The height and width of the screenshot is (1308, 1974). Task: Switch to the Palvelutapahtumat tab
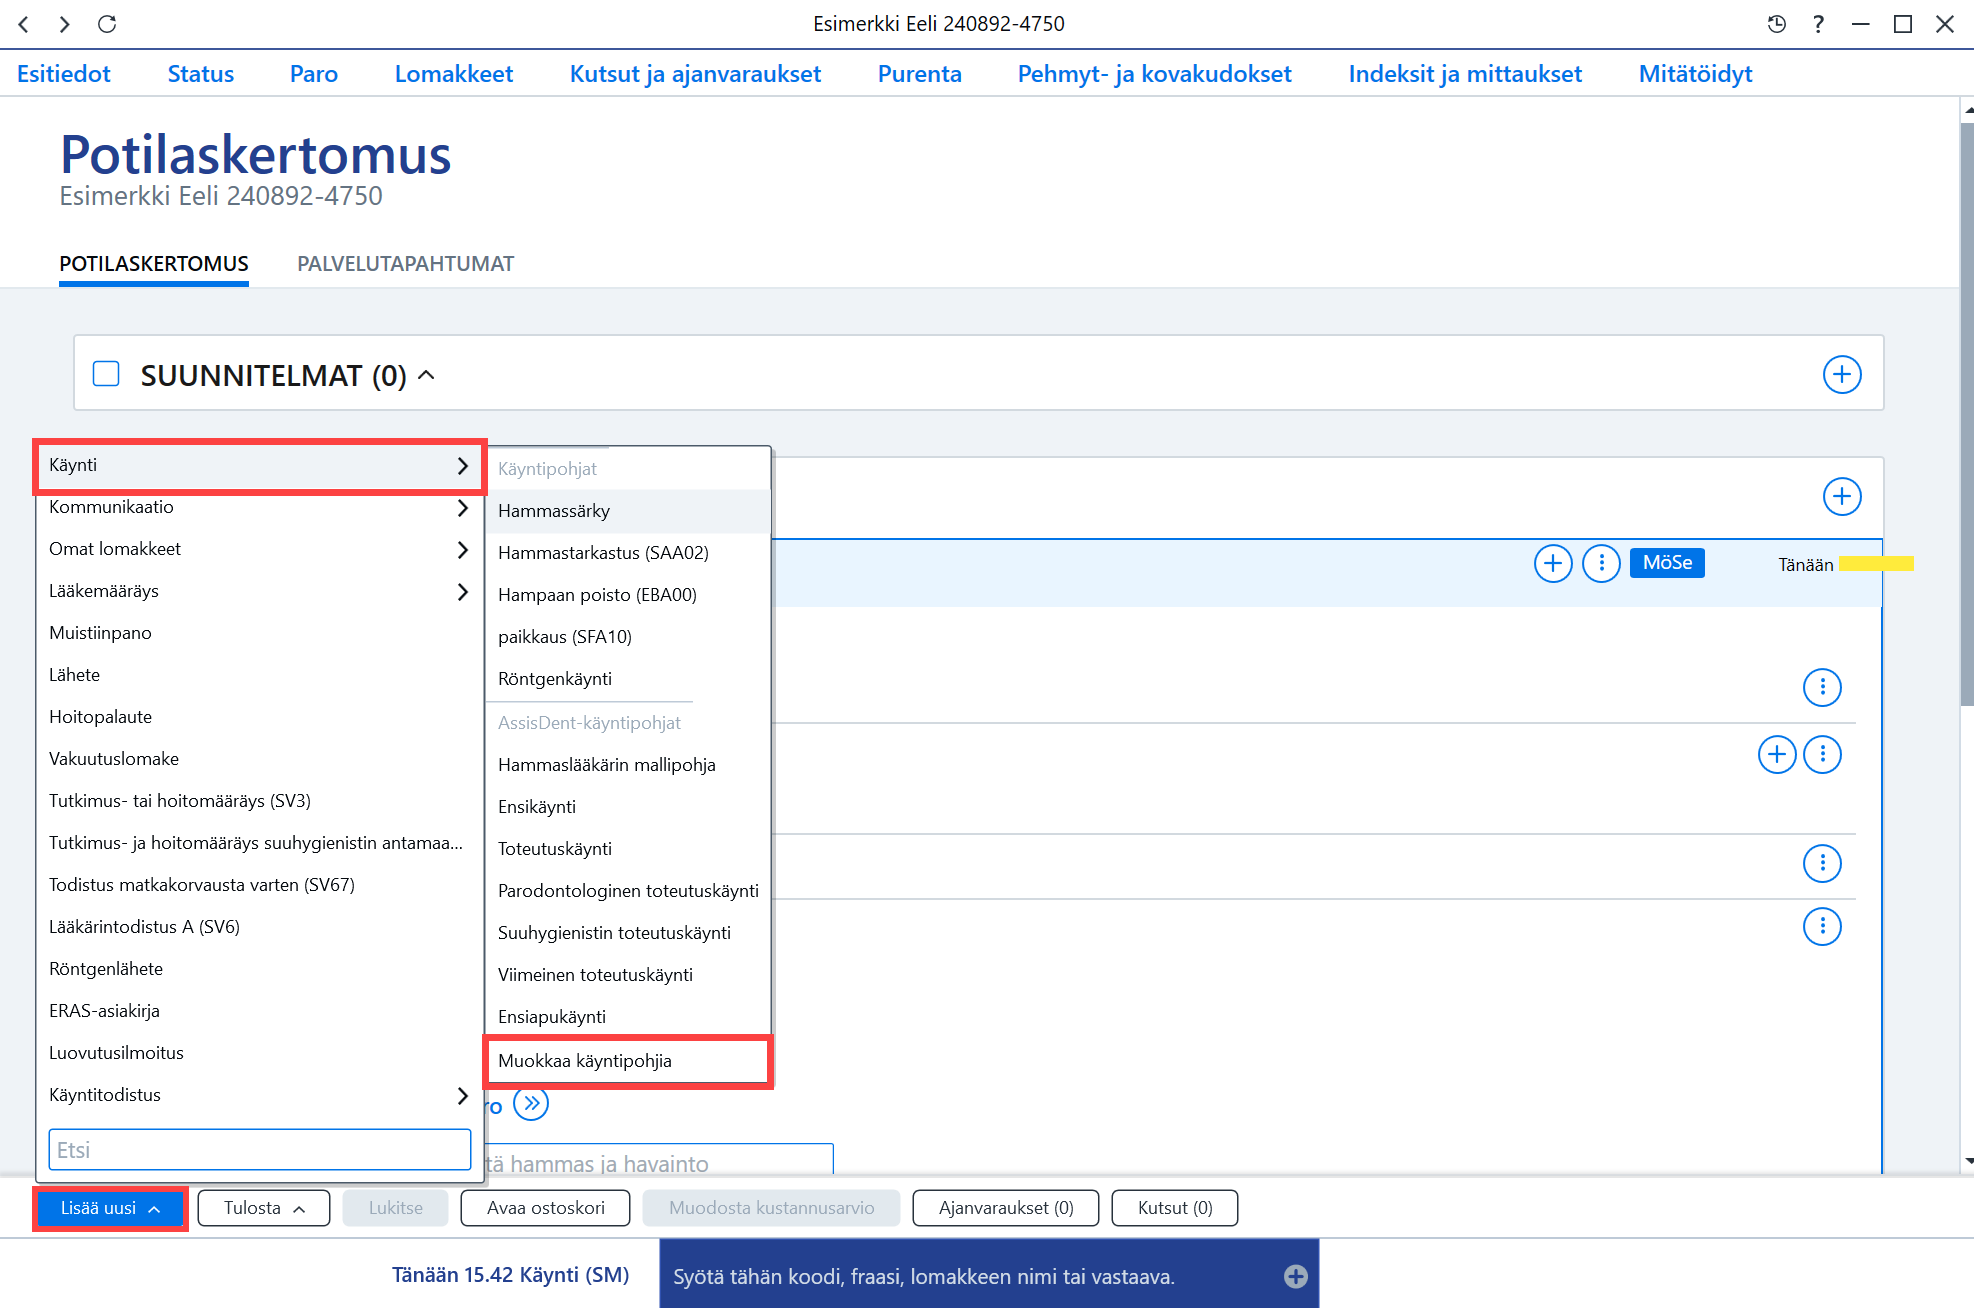point(405,264)
